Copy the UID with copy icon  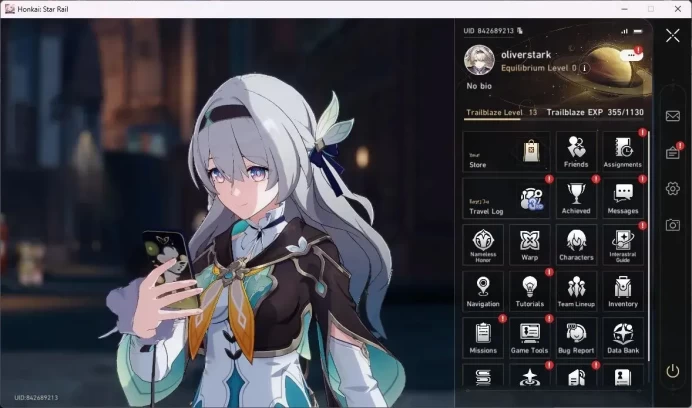[x=519, y=30]
